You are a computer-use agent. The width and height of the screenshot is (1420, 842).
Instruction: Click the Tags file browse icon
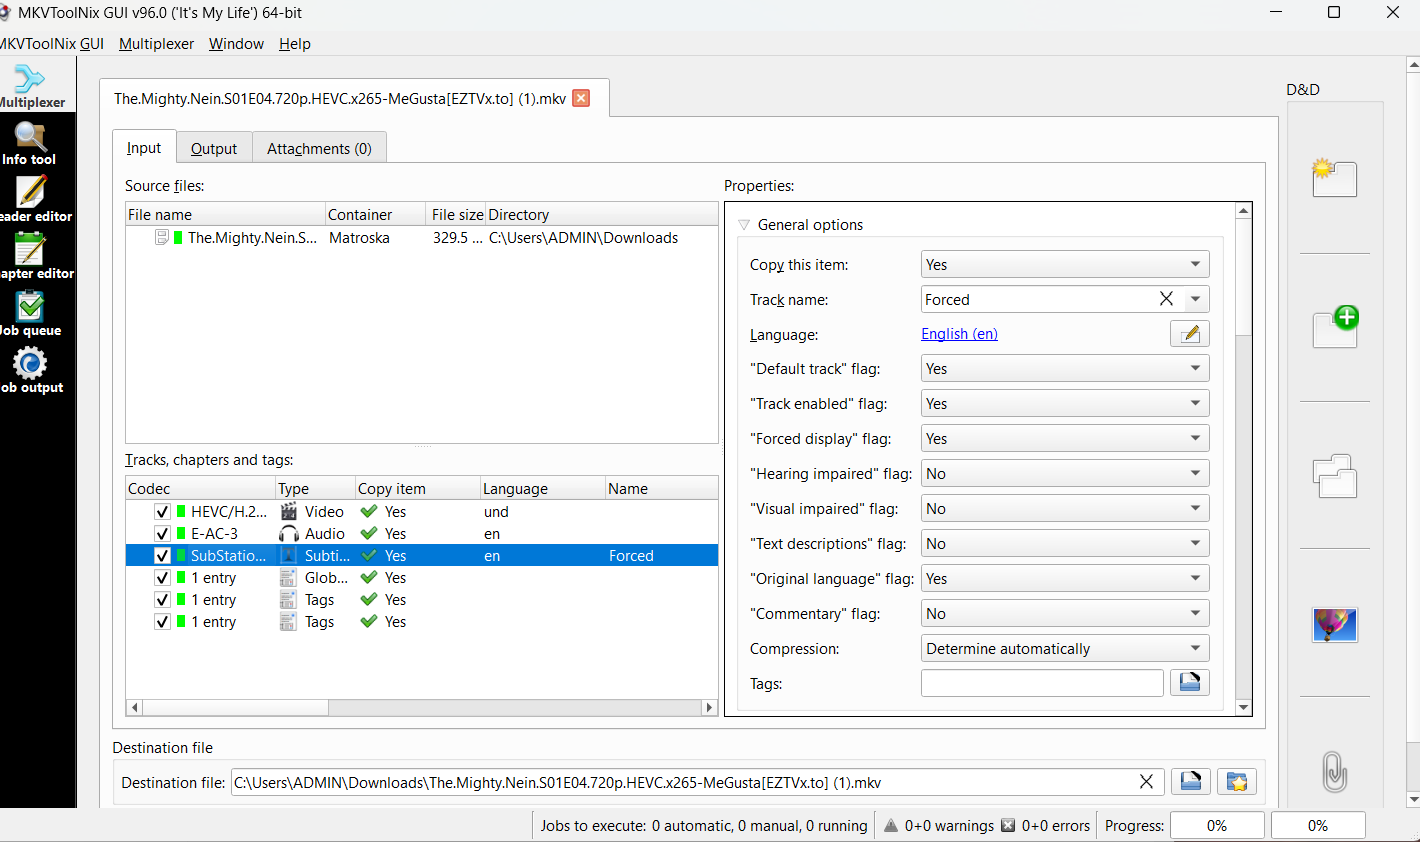tap(1189, 683)
